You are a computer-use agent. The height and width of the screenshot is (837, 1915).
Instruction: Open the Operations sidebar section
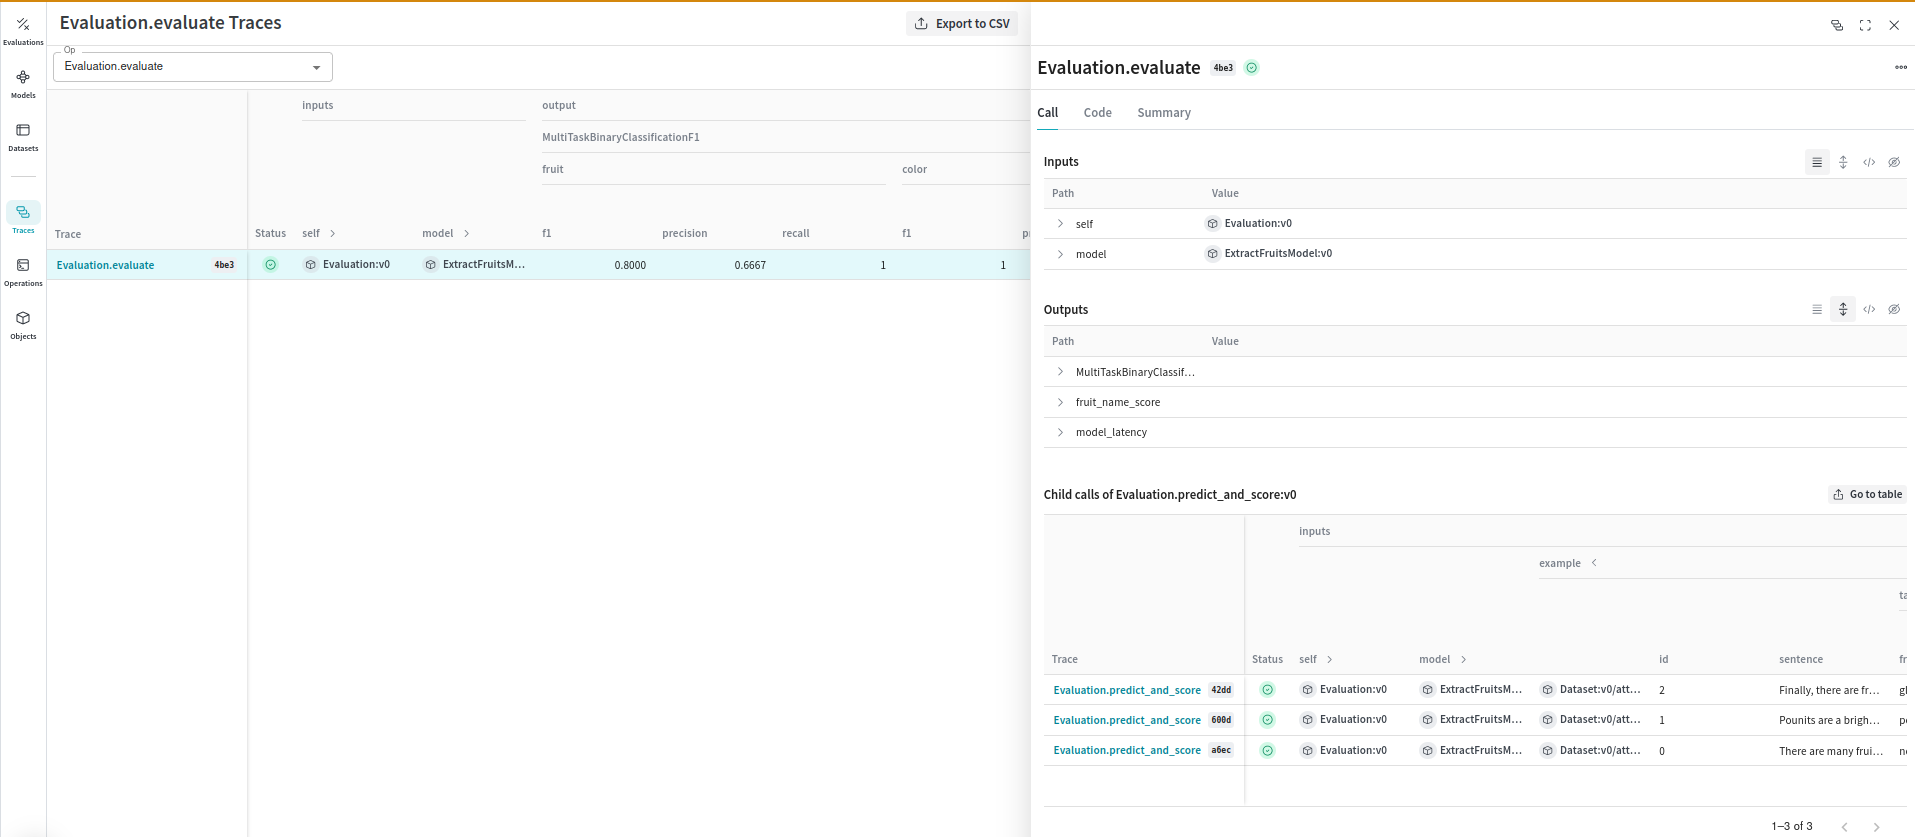[x=23, y=271]
